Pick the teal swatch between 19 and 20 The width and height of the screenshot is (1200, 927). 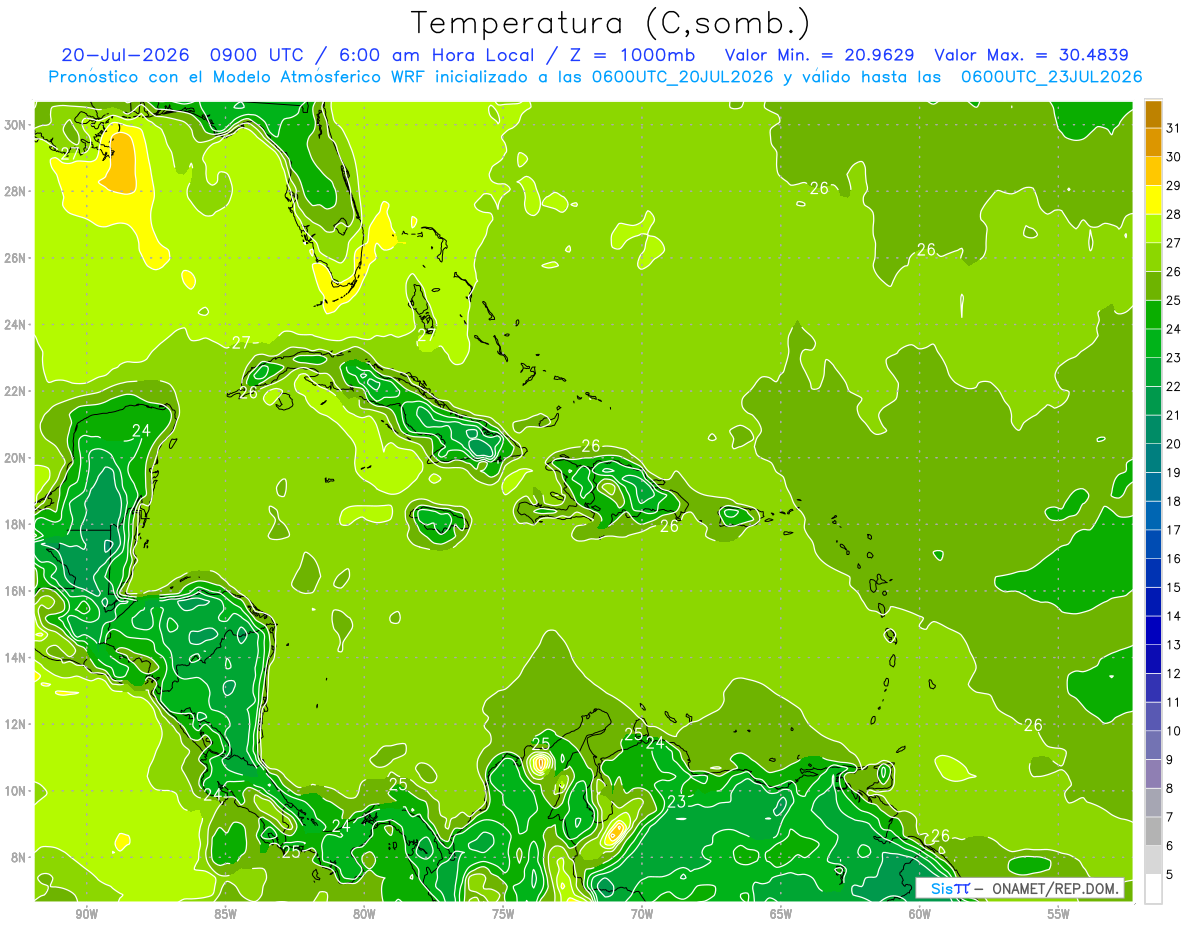tap(1153, 458)
